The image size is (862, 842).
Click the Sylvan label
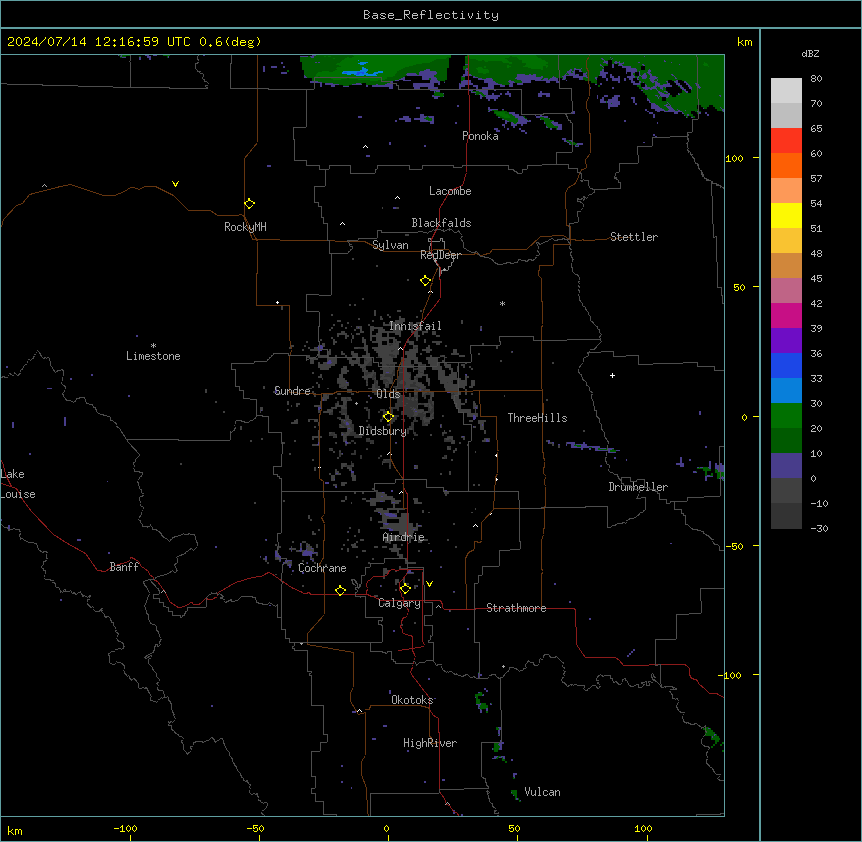[390, 245]
